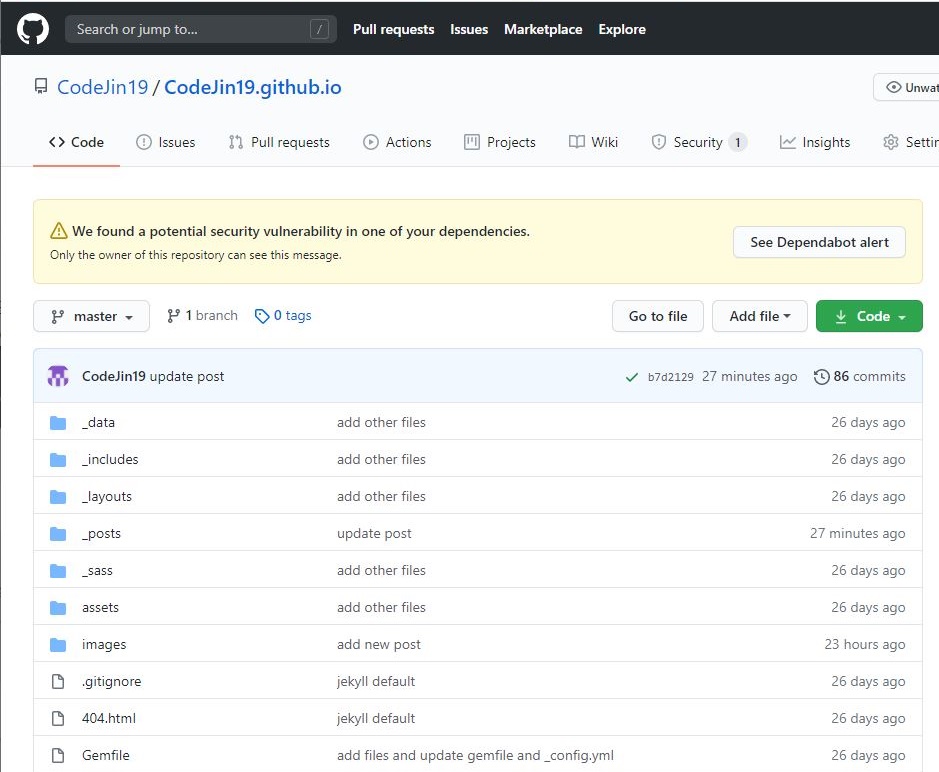The width and height of the screenshot is (939, 772).
Task: Open the 404.html file name
Action: pyautogui.click(x=109, y=718)
